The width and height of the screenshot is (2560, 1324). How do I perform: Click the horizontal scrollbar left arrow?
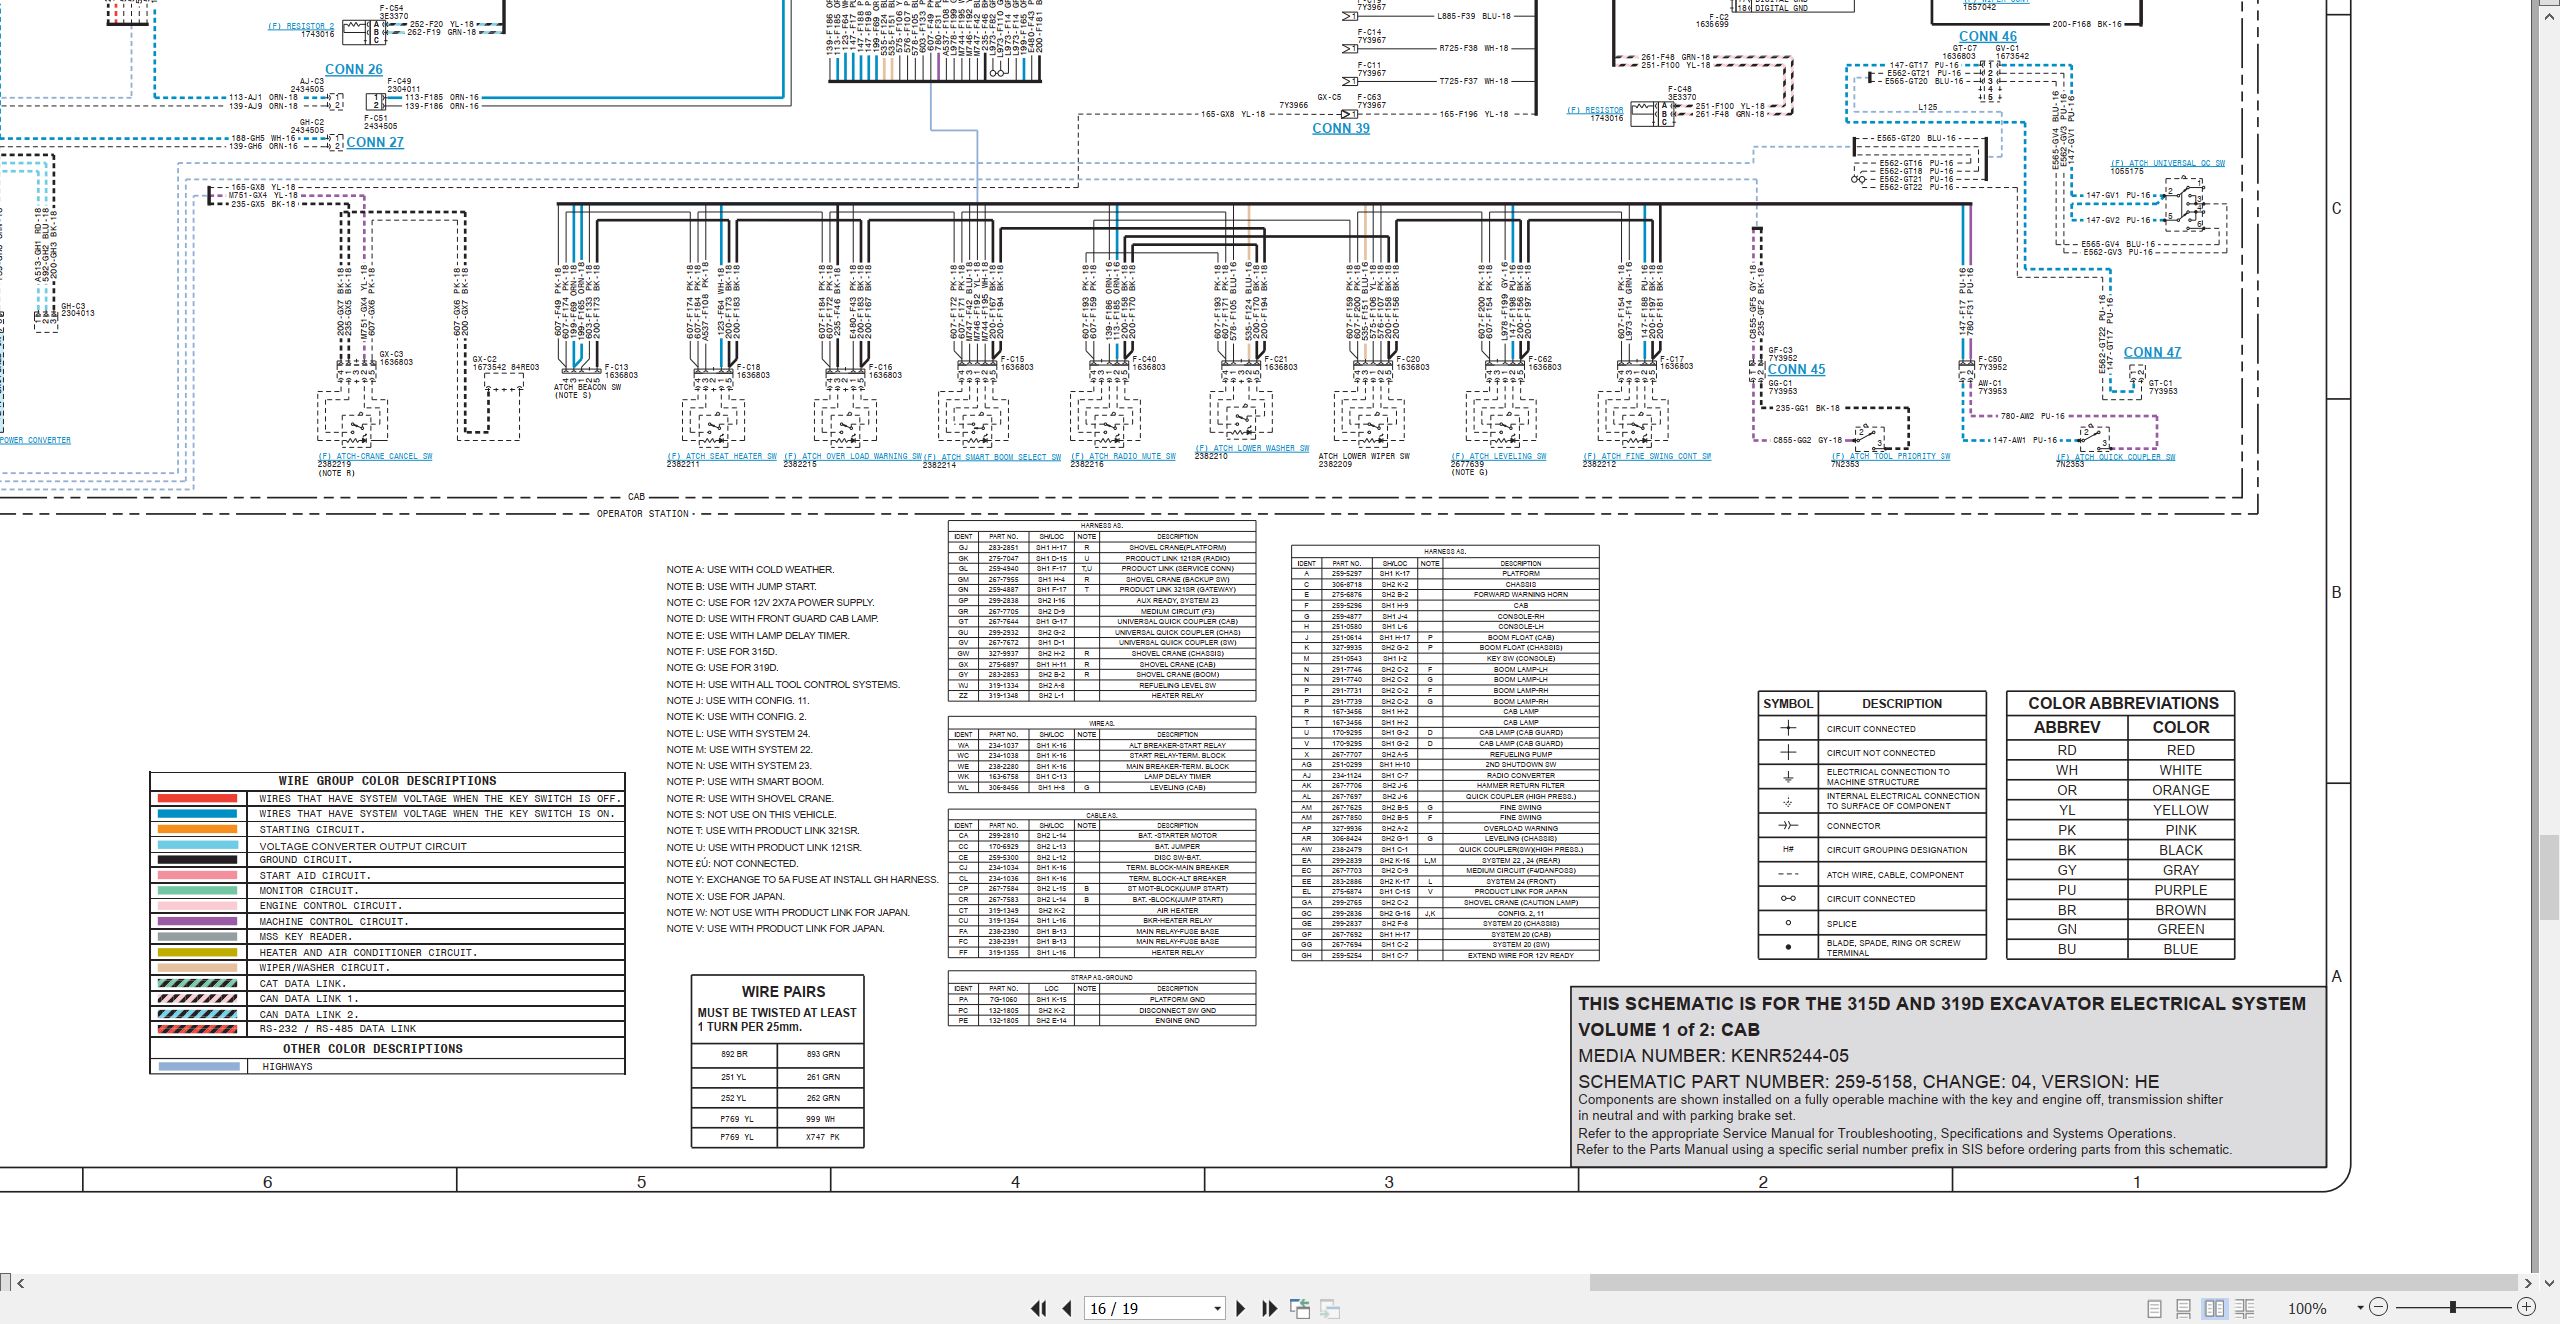[x=20, y=1282]
